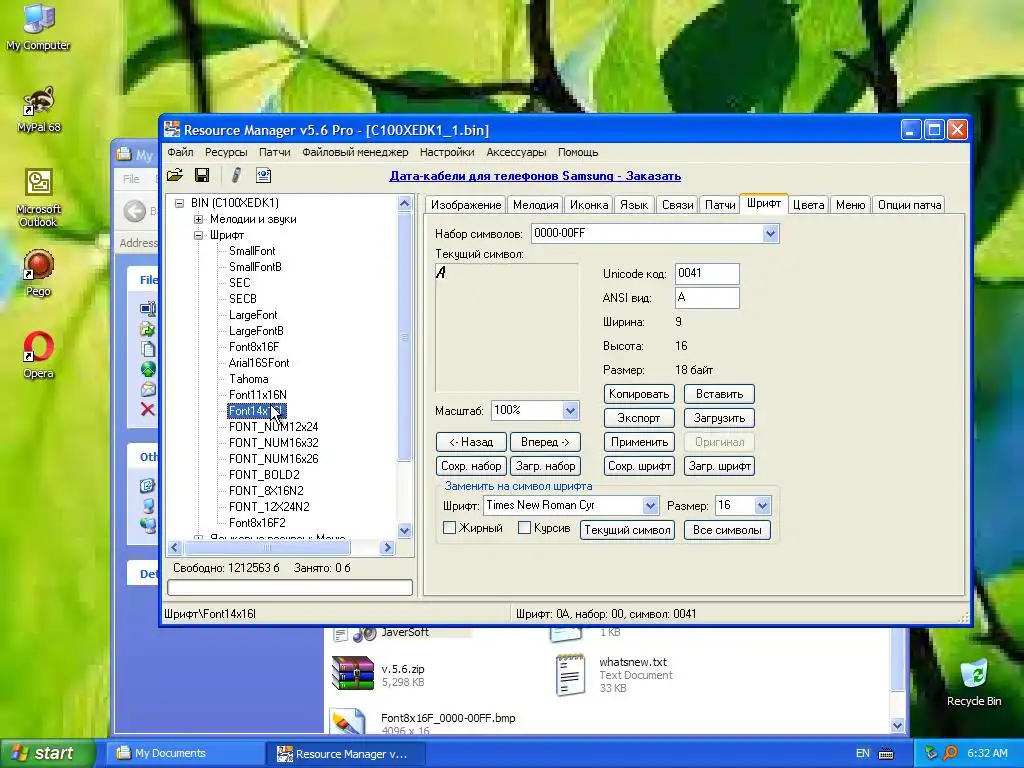
Task: Open the Размер 16 dropdown
Action: coord(762,505)
